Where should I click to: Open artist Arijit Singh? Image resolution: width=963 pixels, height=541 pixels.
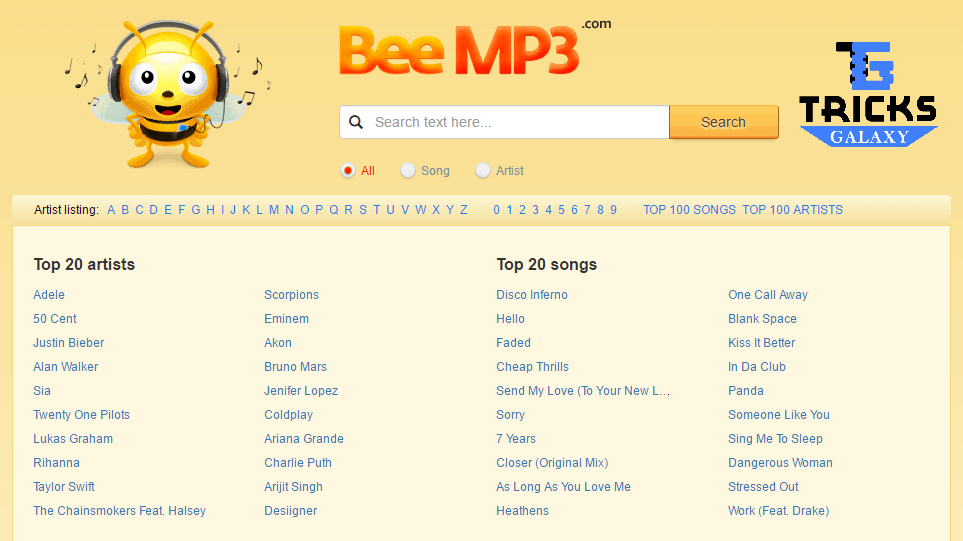[x=294, y=486]
